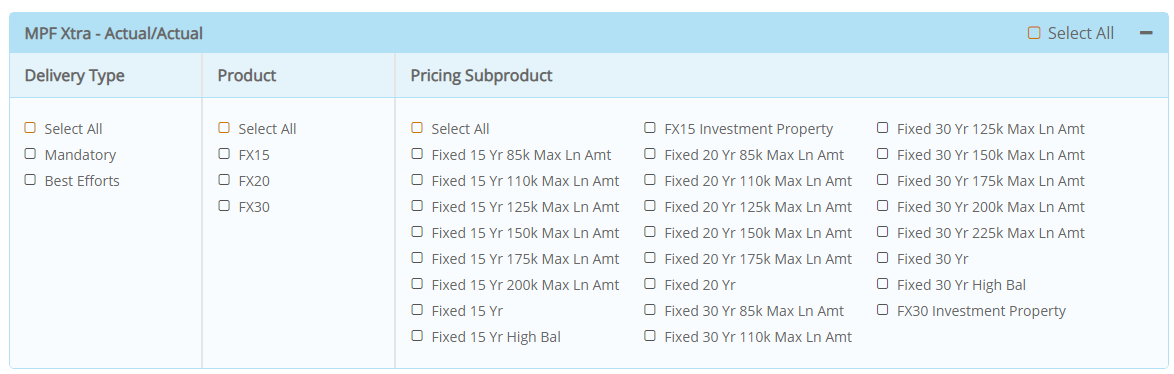This screenshot has width=1174, height=374.
Task: Select Fixed 15 Yr 200k Max Ln Amt
Action: point(417,283)
